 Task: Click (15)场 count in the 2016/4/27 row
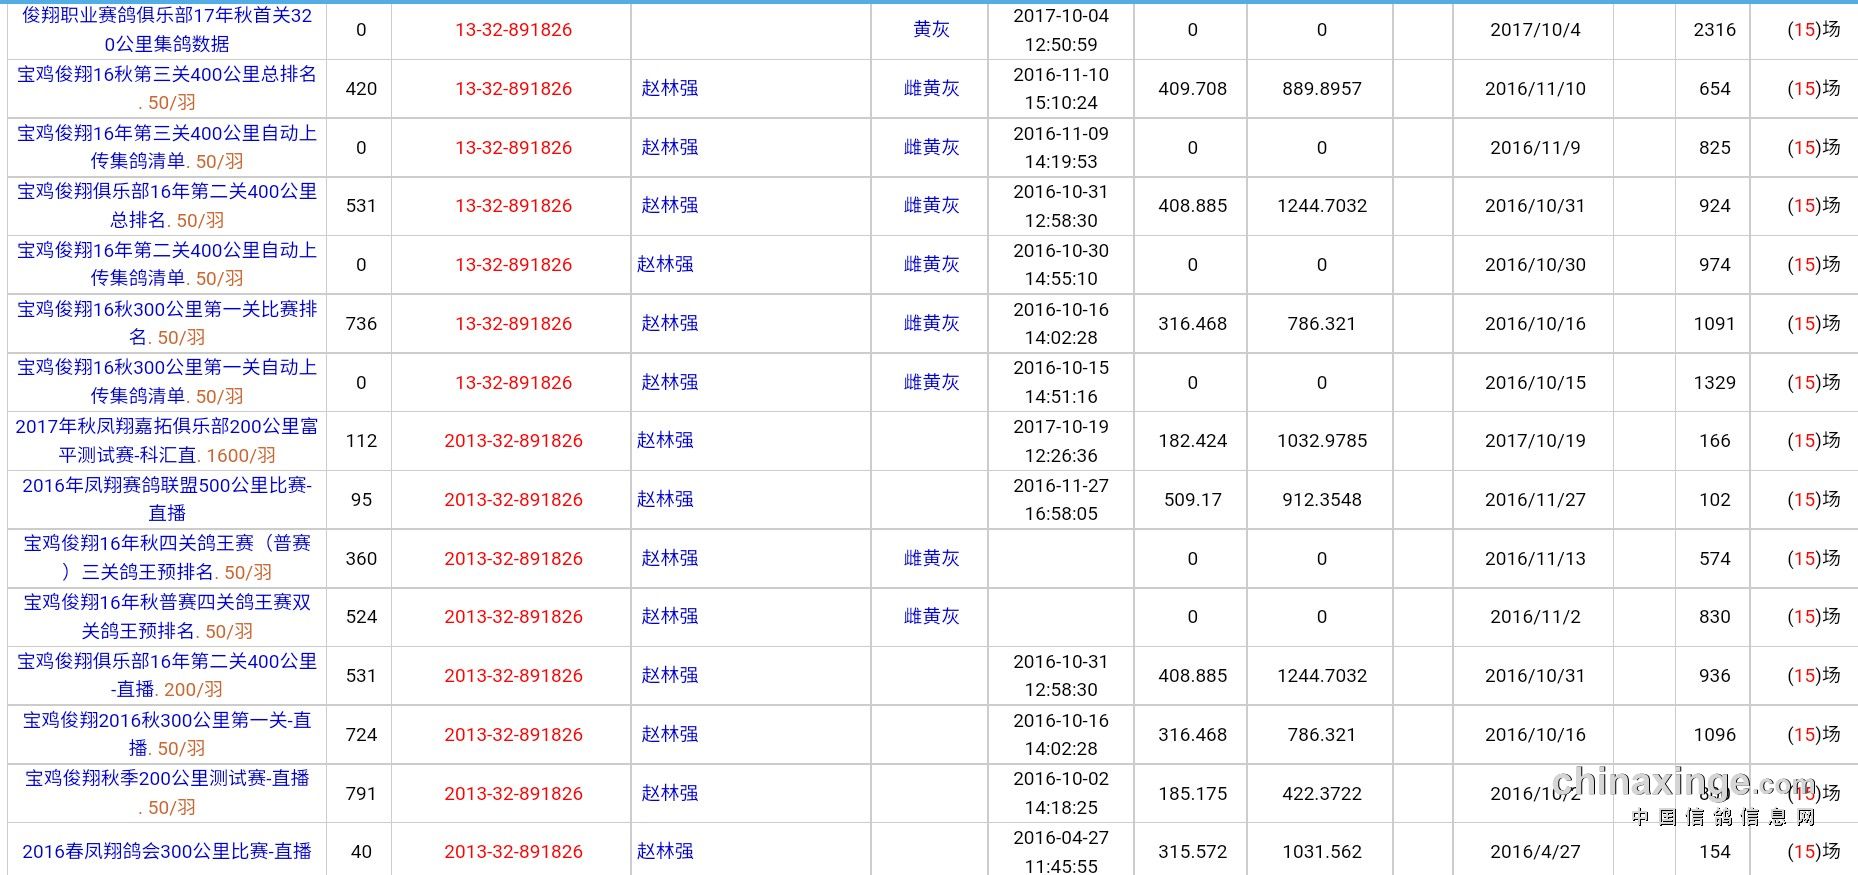[1813, 852]
